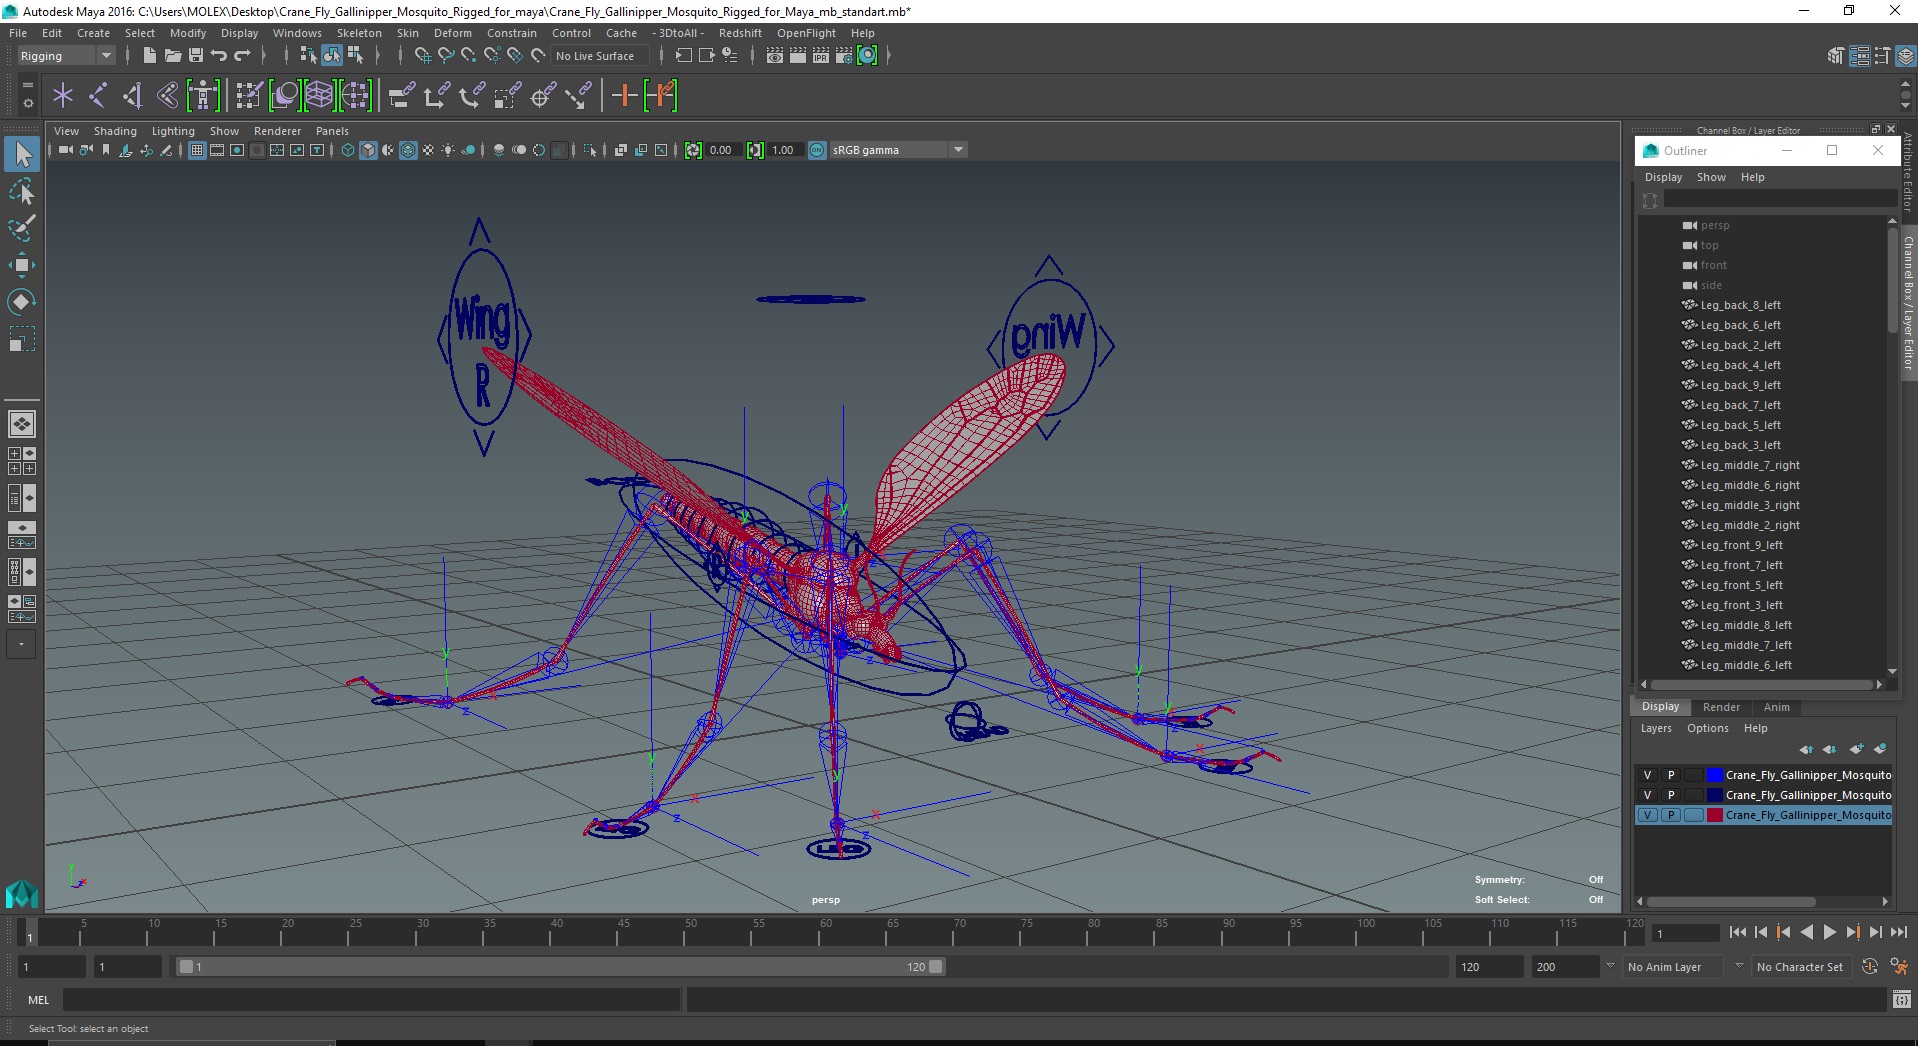Switch to the Anim layer tab
Viewport: 1918px width, 1046px height.
1776,707
